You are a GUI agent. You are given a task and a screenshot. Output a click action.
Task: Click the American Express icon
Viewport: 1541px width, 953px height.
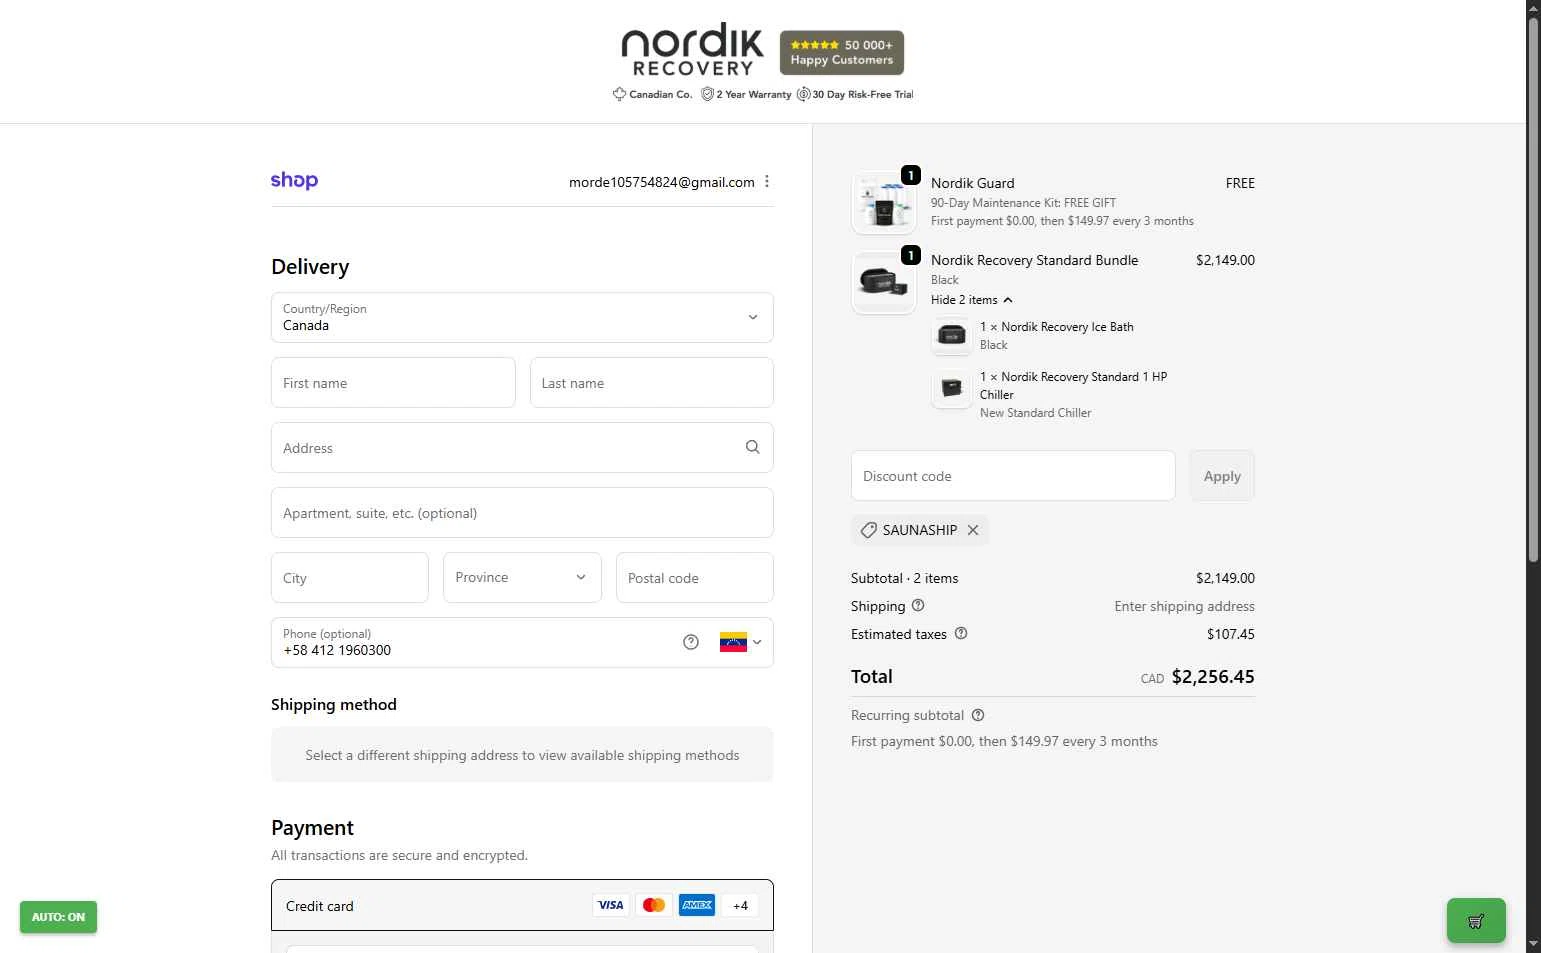tap(697, 905)
